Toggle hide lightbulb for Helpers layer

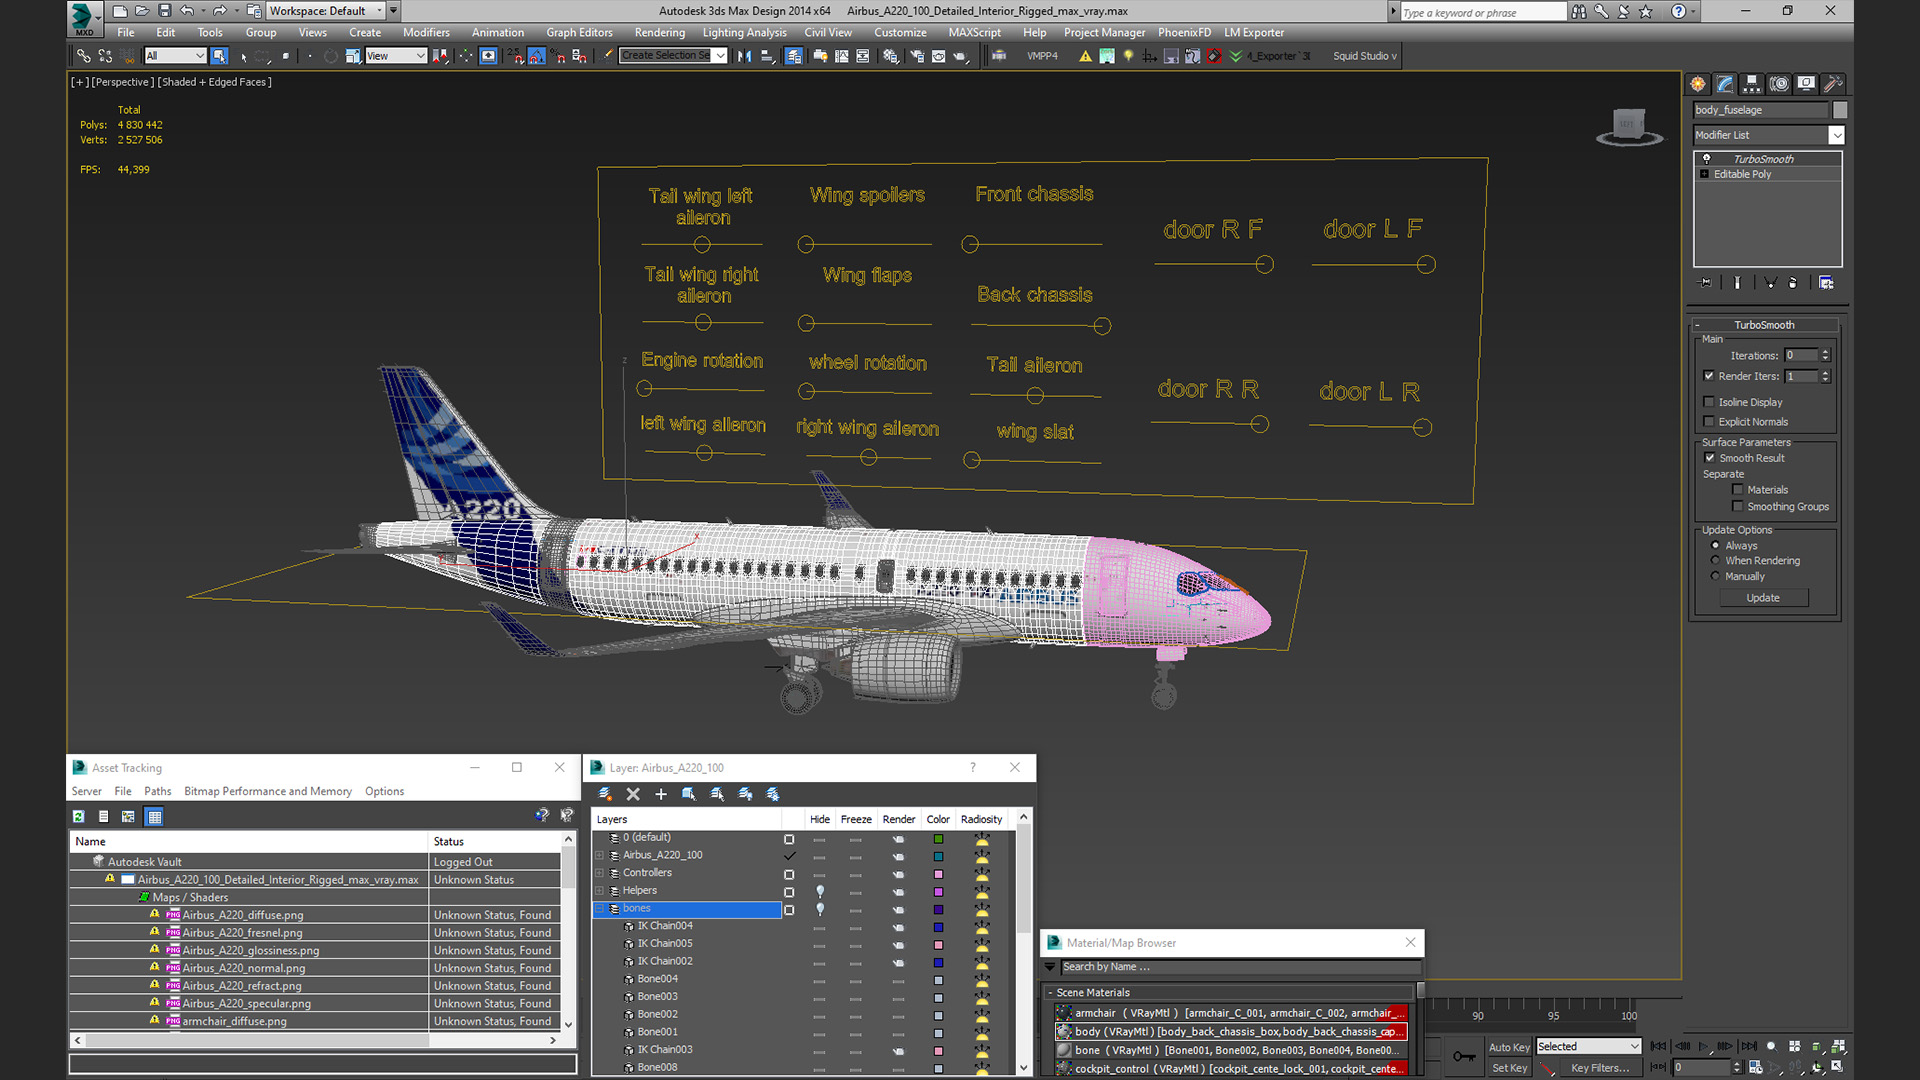[x=820, y=891]
